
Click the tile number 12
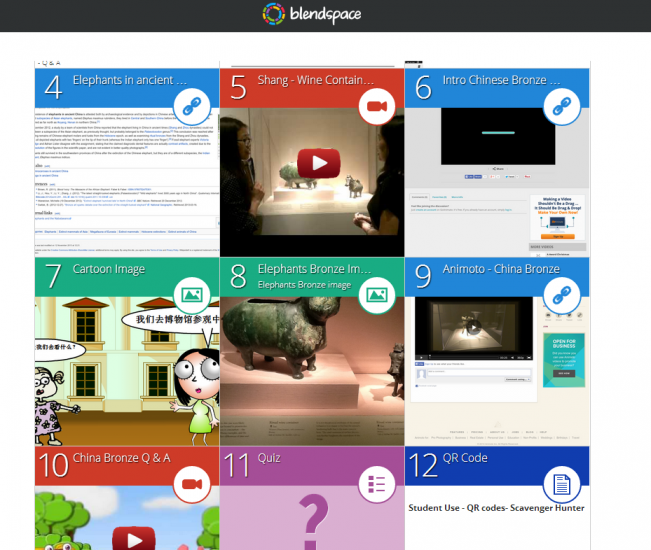(x=423, y=465)
